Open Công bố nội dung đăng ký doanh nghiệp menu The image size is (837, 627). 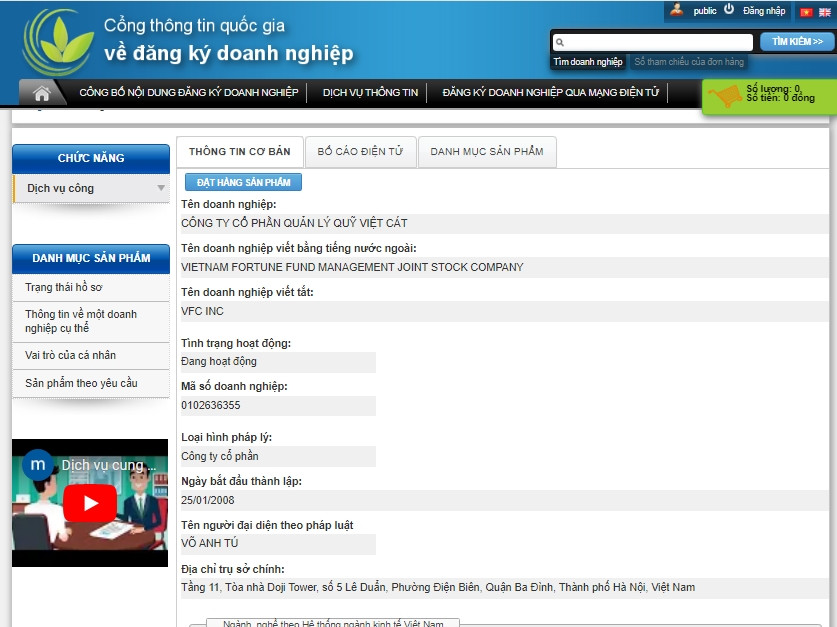pos(188,93)
